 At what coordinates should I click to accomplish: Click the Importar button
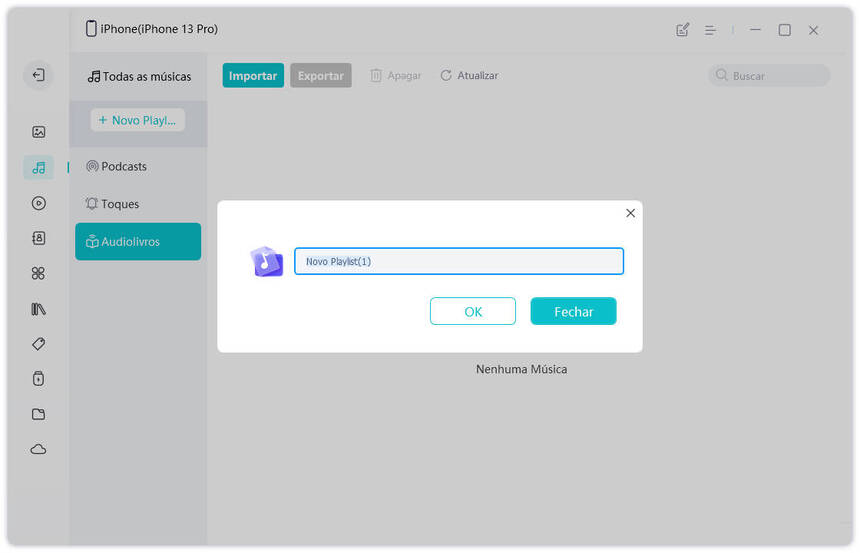(x=253, y=76)
